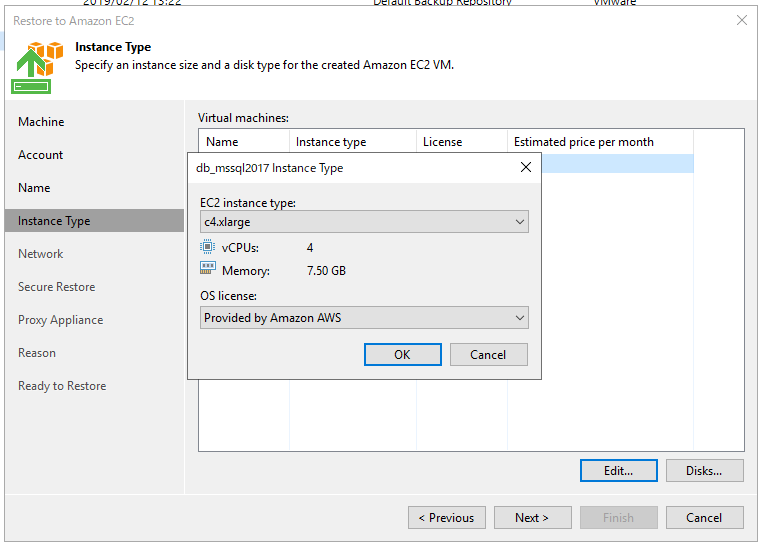Go to the Name wizard step

pyautogui.click(x=34, y=188)
